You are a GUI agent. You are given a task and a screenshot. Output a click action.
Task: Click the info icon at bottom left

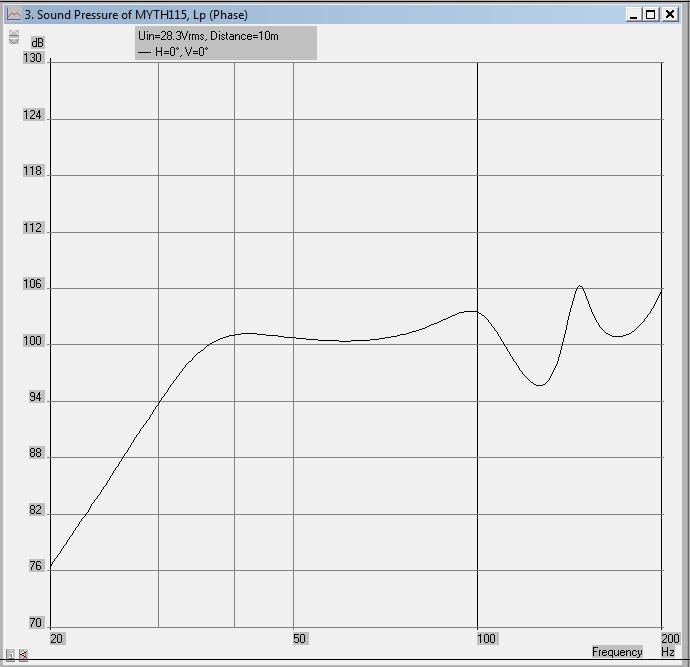[x=10, y=655]
